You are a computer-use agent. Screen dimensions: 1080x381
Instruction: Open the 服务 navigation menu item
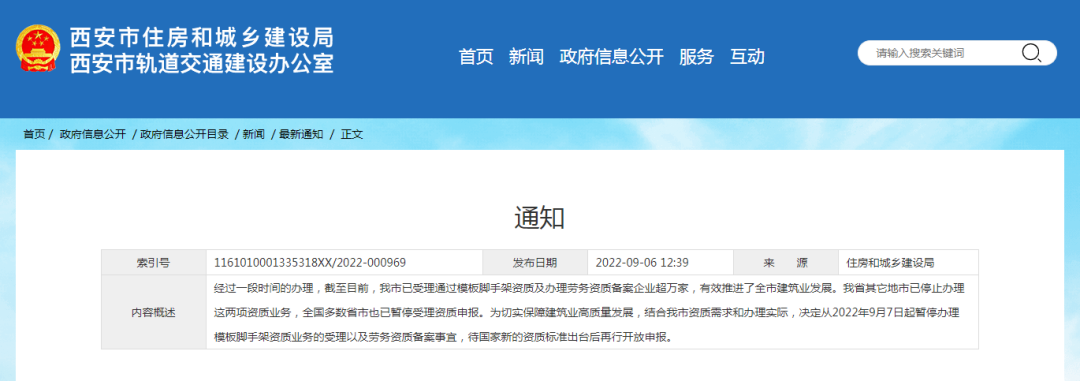coord(696,56)
